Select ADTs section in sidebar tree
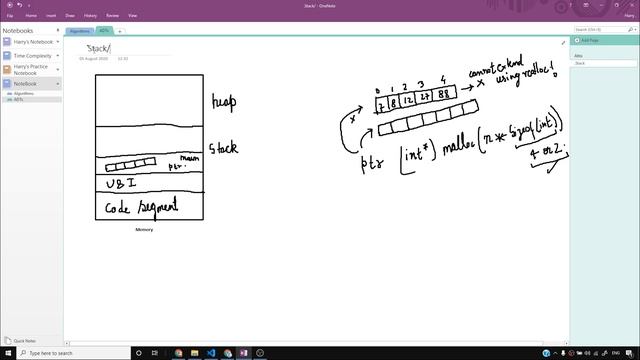Image resolution: width=640 pixels, height=360 pixels. tap(18, 99)
